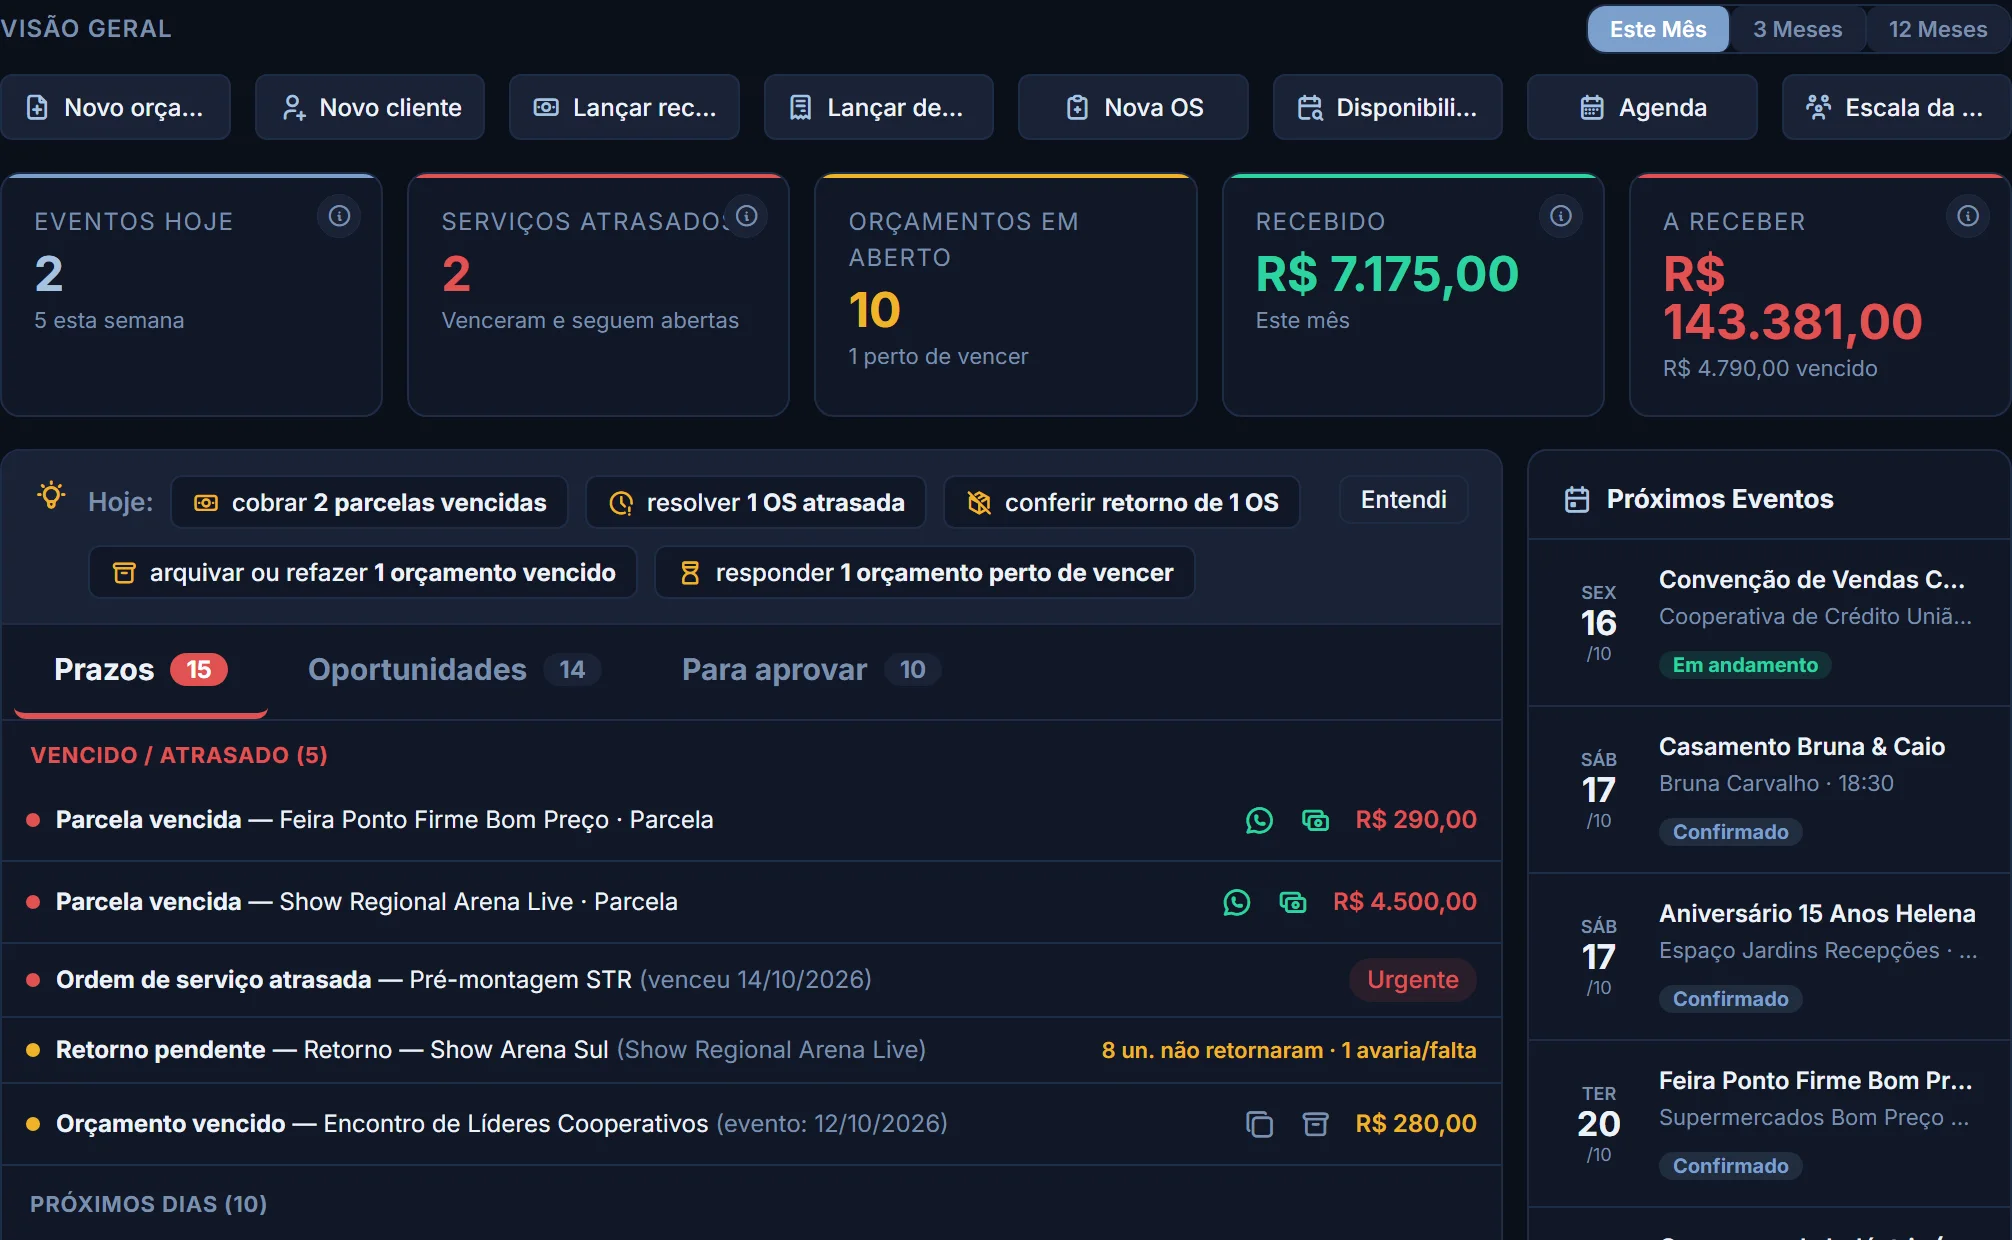Click Confirmado badge on Aniversário 15 Anos Helena

point(1730,999)
